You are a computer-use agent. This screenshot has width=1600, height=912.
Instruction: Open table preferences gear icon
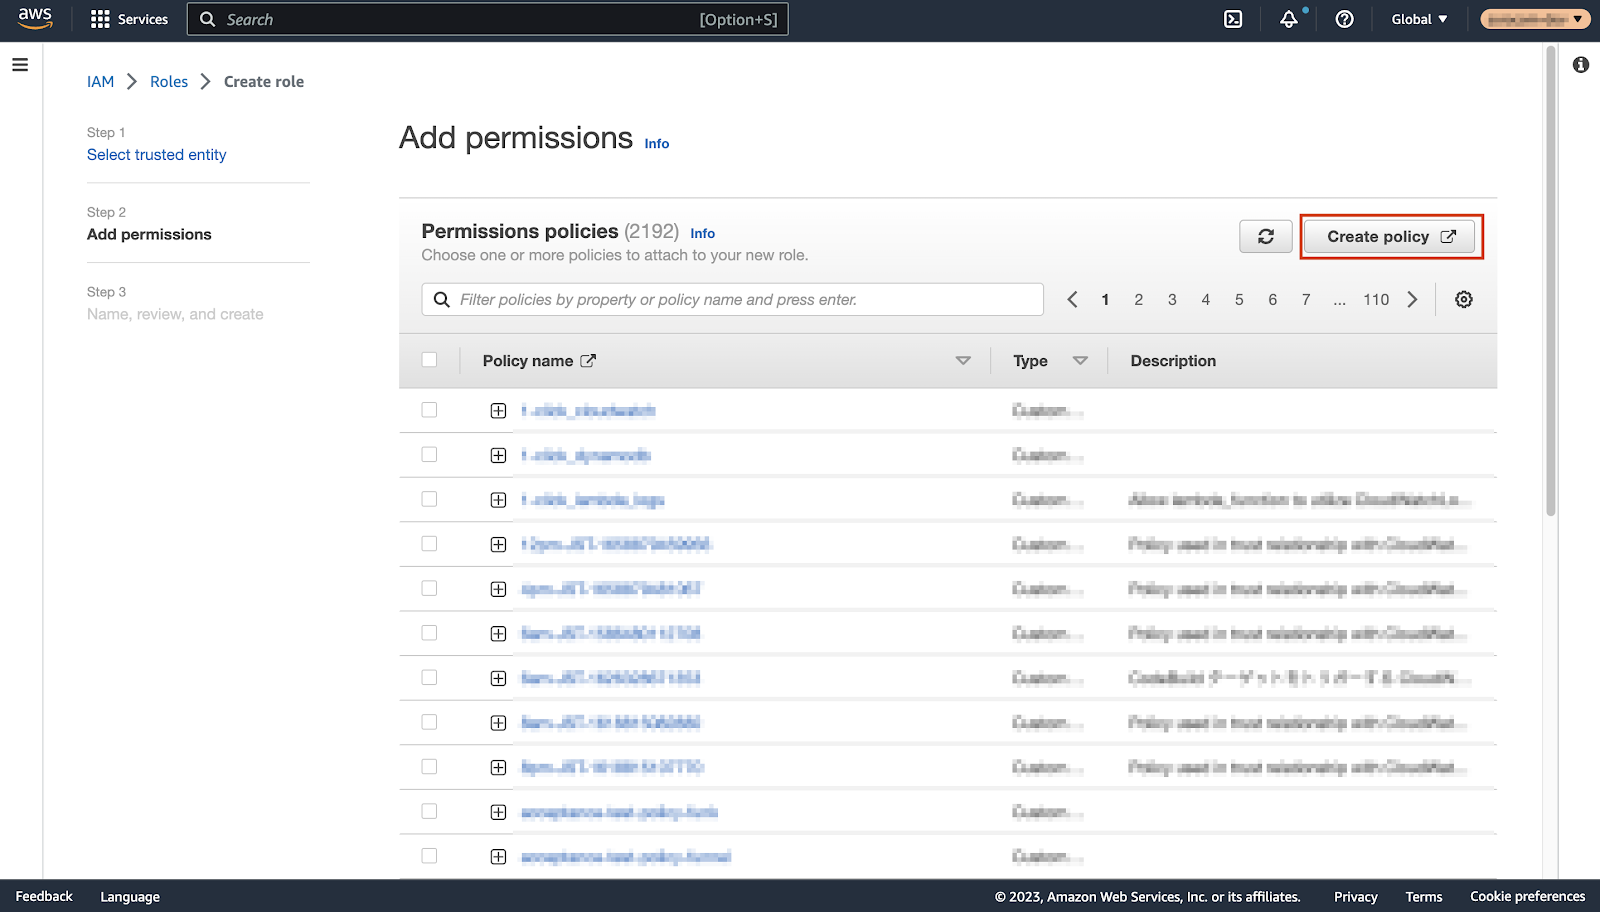pos(1463,300)
